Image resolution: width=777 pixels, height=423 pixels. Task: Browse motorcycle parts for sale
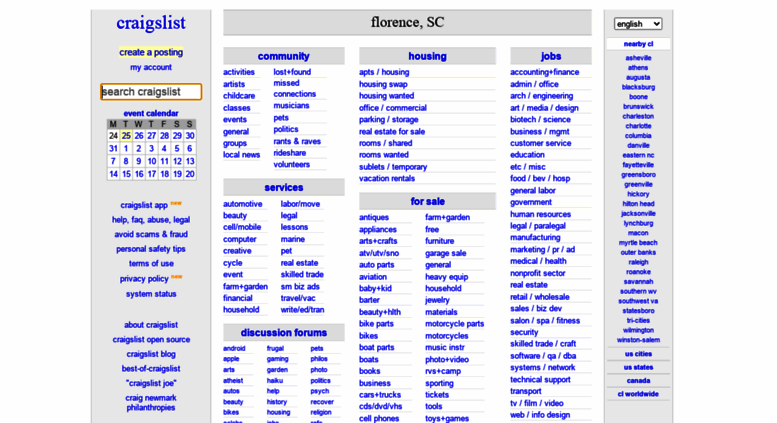pyautogui.click(x=454, y=323)
